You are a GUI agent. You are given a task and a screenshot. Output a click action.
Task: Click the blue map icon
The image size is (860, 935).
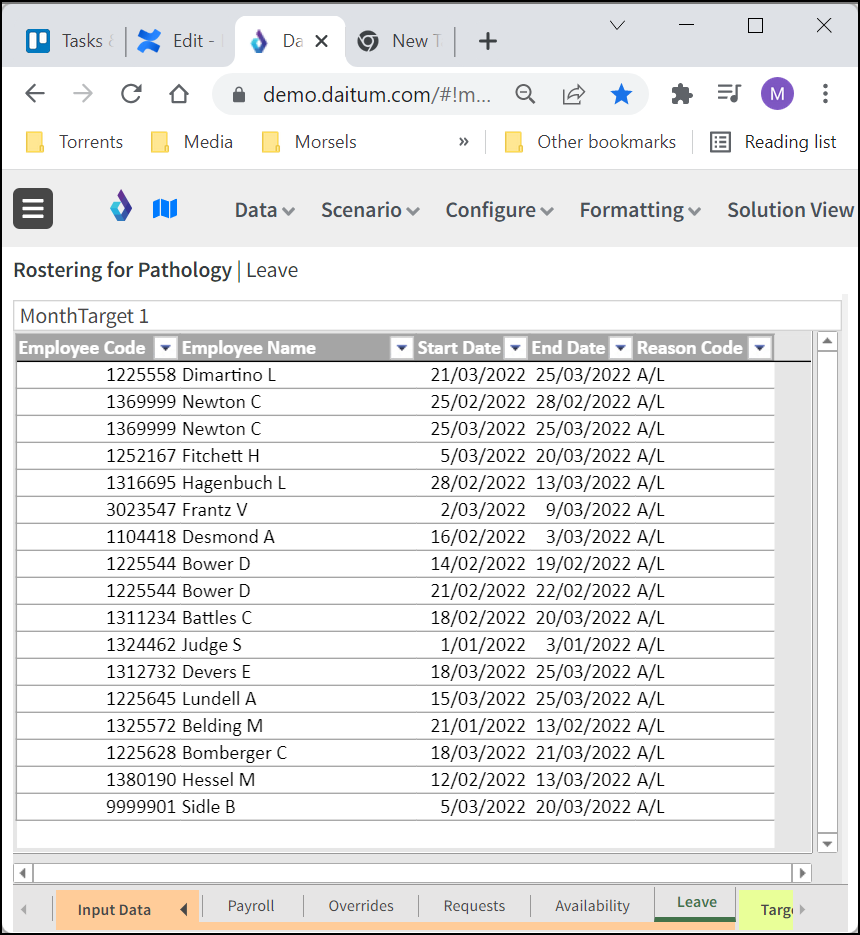point(165,208)
